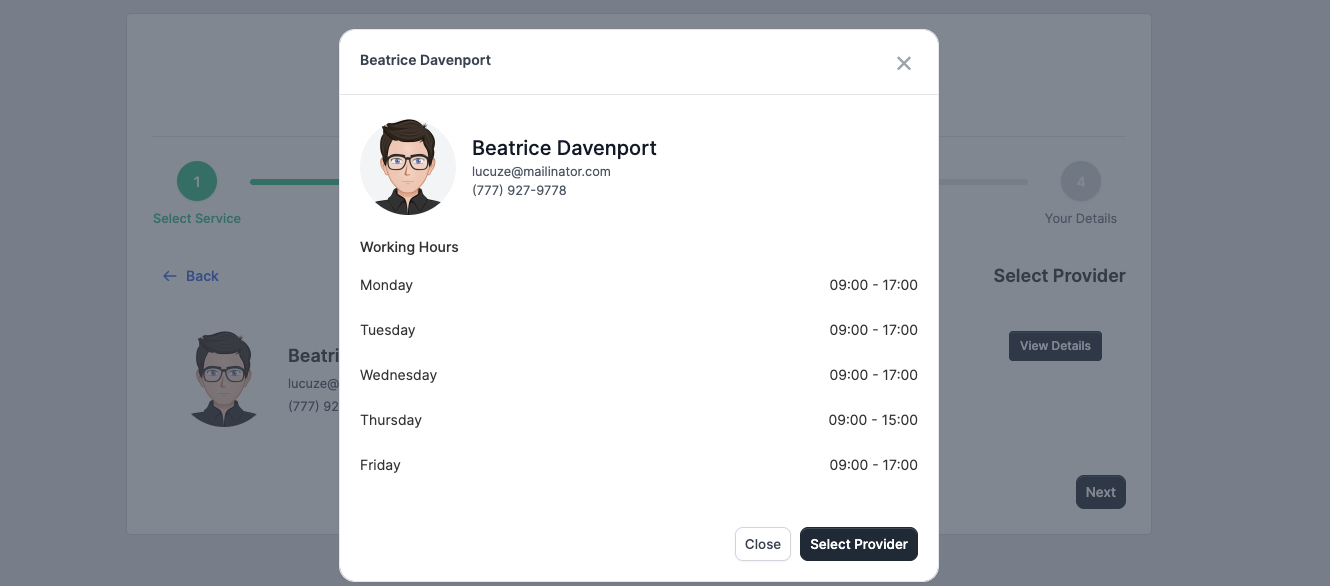Click the green progress bar segment

pos(294,182)
